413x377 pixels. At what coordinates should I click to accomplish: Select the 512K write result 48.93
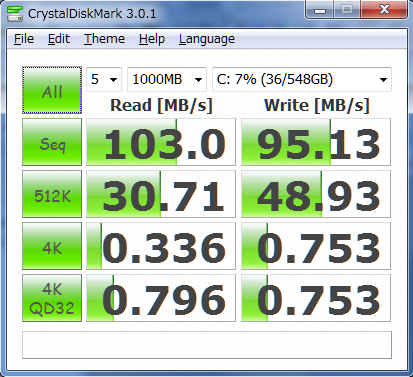[316, 194]
